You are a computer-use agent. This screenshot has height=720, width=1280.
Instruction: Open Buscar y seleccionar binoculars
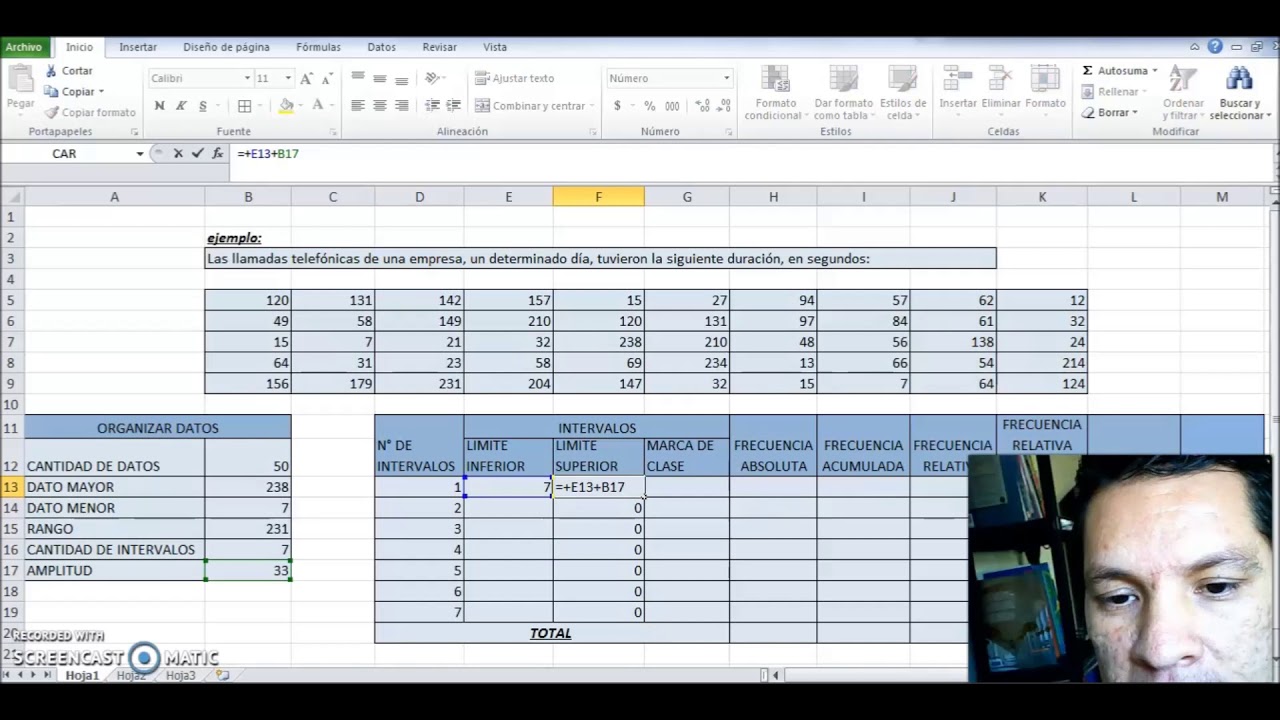[x=1239, y=93]
